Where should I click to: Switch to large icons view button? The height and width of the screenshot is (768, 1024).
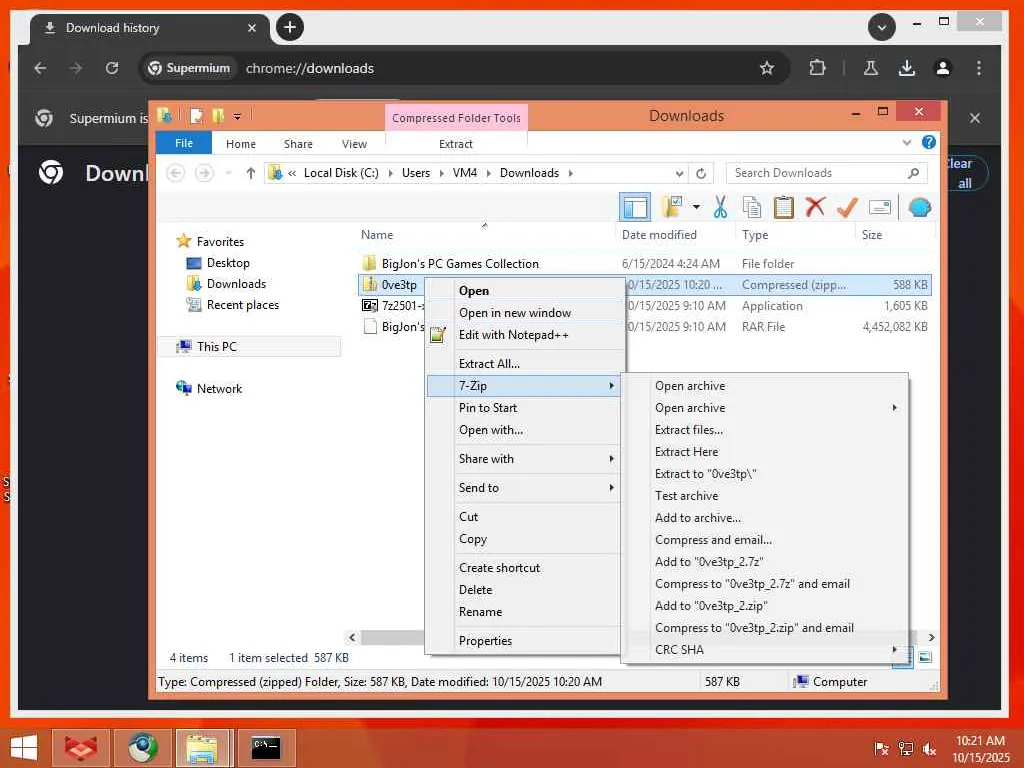[x=925, y=658]
